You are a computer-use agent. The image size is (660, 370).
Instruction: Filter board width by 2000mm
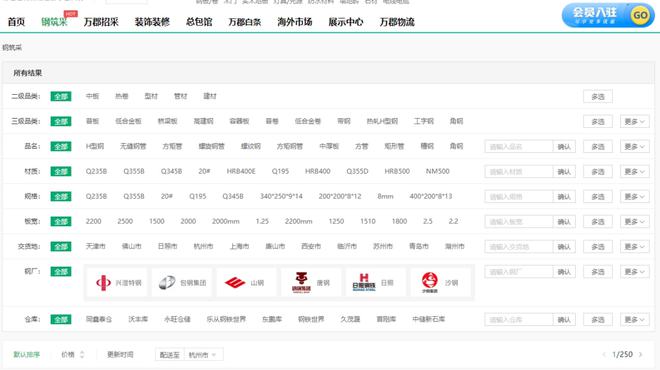[226, 221]
